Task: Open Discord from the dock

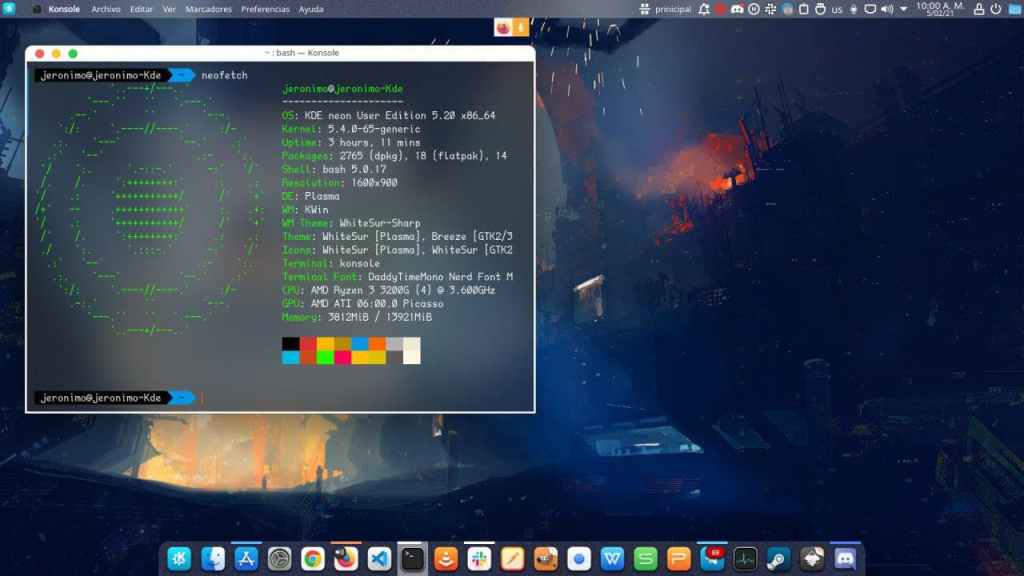Action: click(x=846, y=558)
